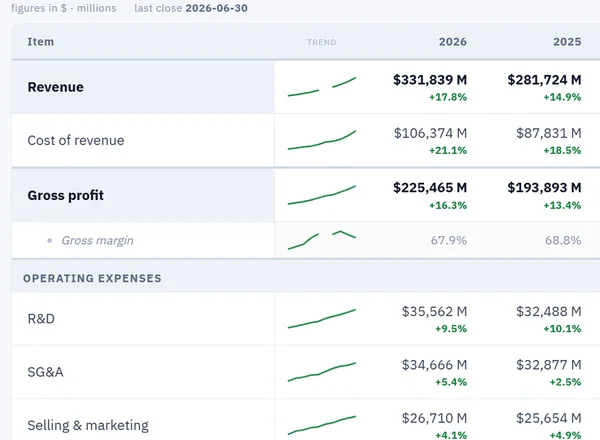Select the Cost of revenue row label
The width and height of the screenshot is (600, 440).
(76, 140)
